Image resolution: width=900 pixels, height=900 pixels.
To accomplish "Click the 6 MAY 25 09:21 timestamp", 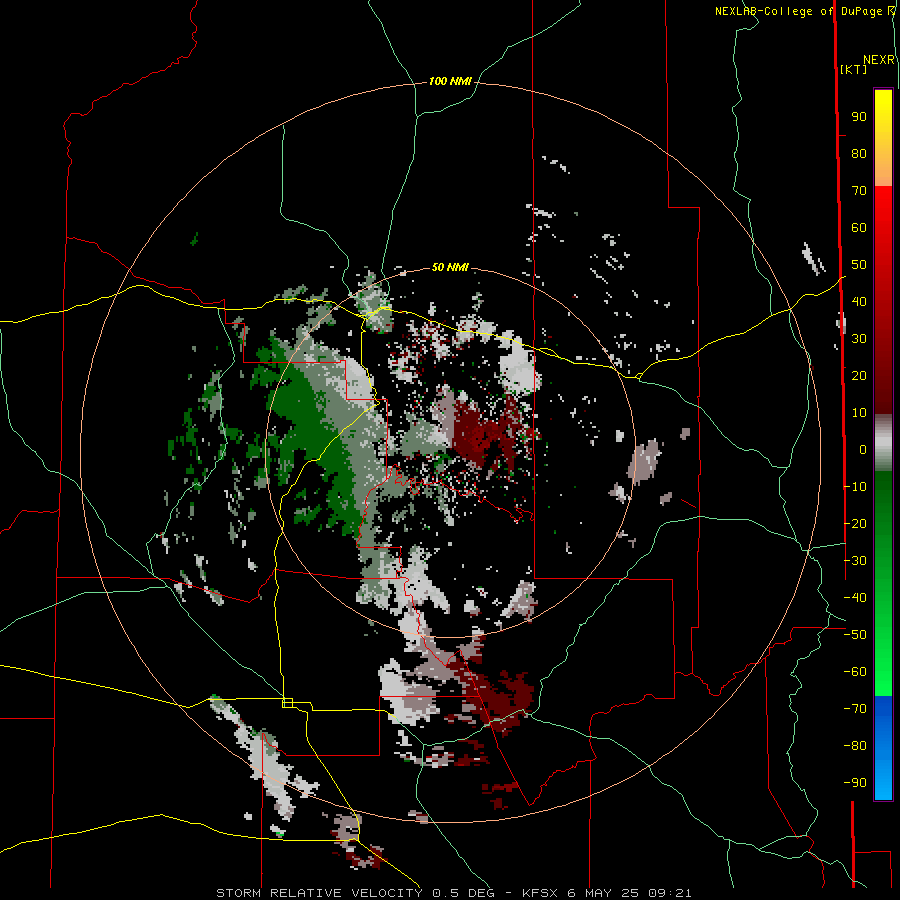I will [x=629, y=893].
